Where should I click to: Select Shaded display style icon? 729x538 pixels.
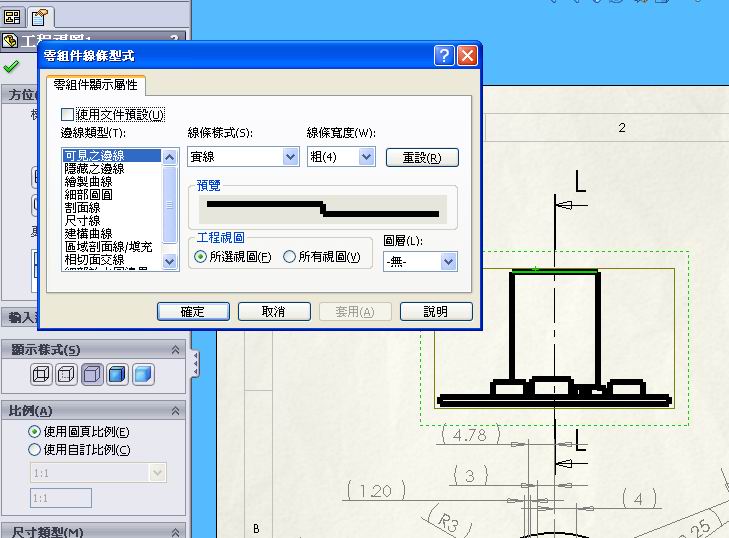coord(143,374)
